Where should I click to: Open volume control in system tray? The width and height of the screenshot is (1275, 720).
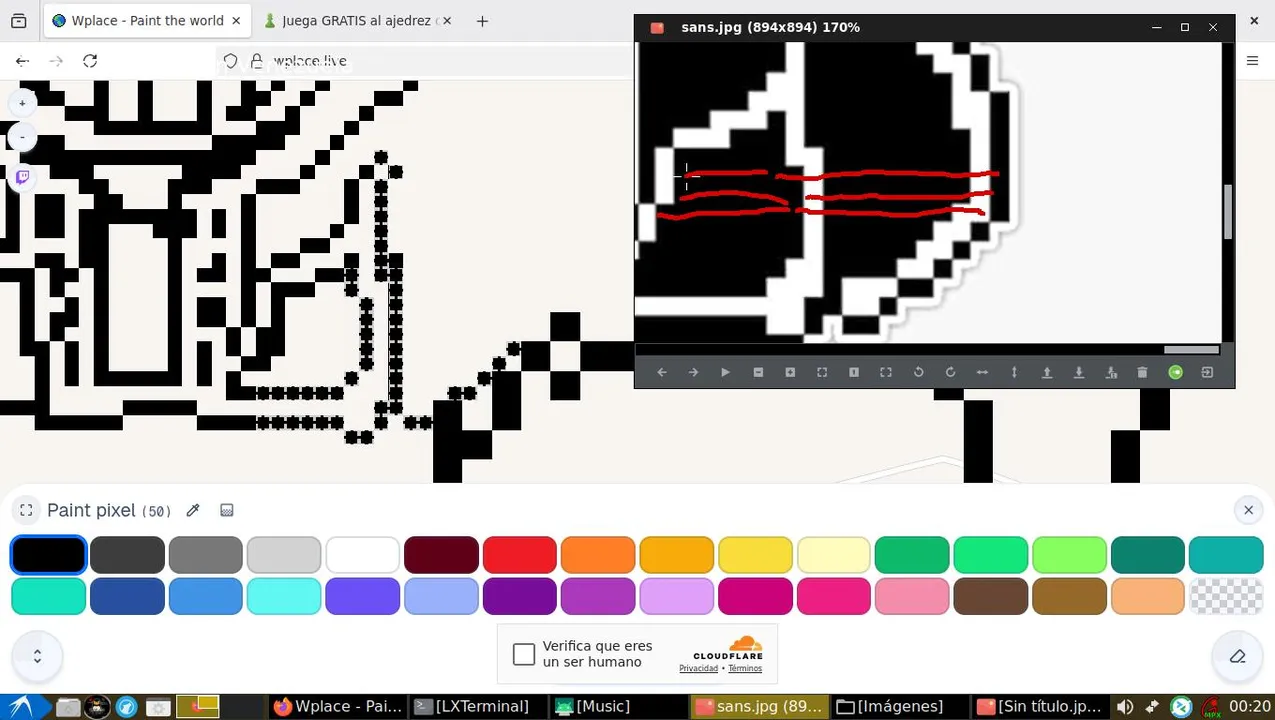click(x=1124, y=706)
